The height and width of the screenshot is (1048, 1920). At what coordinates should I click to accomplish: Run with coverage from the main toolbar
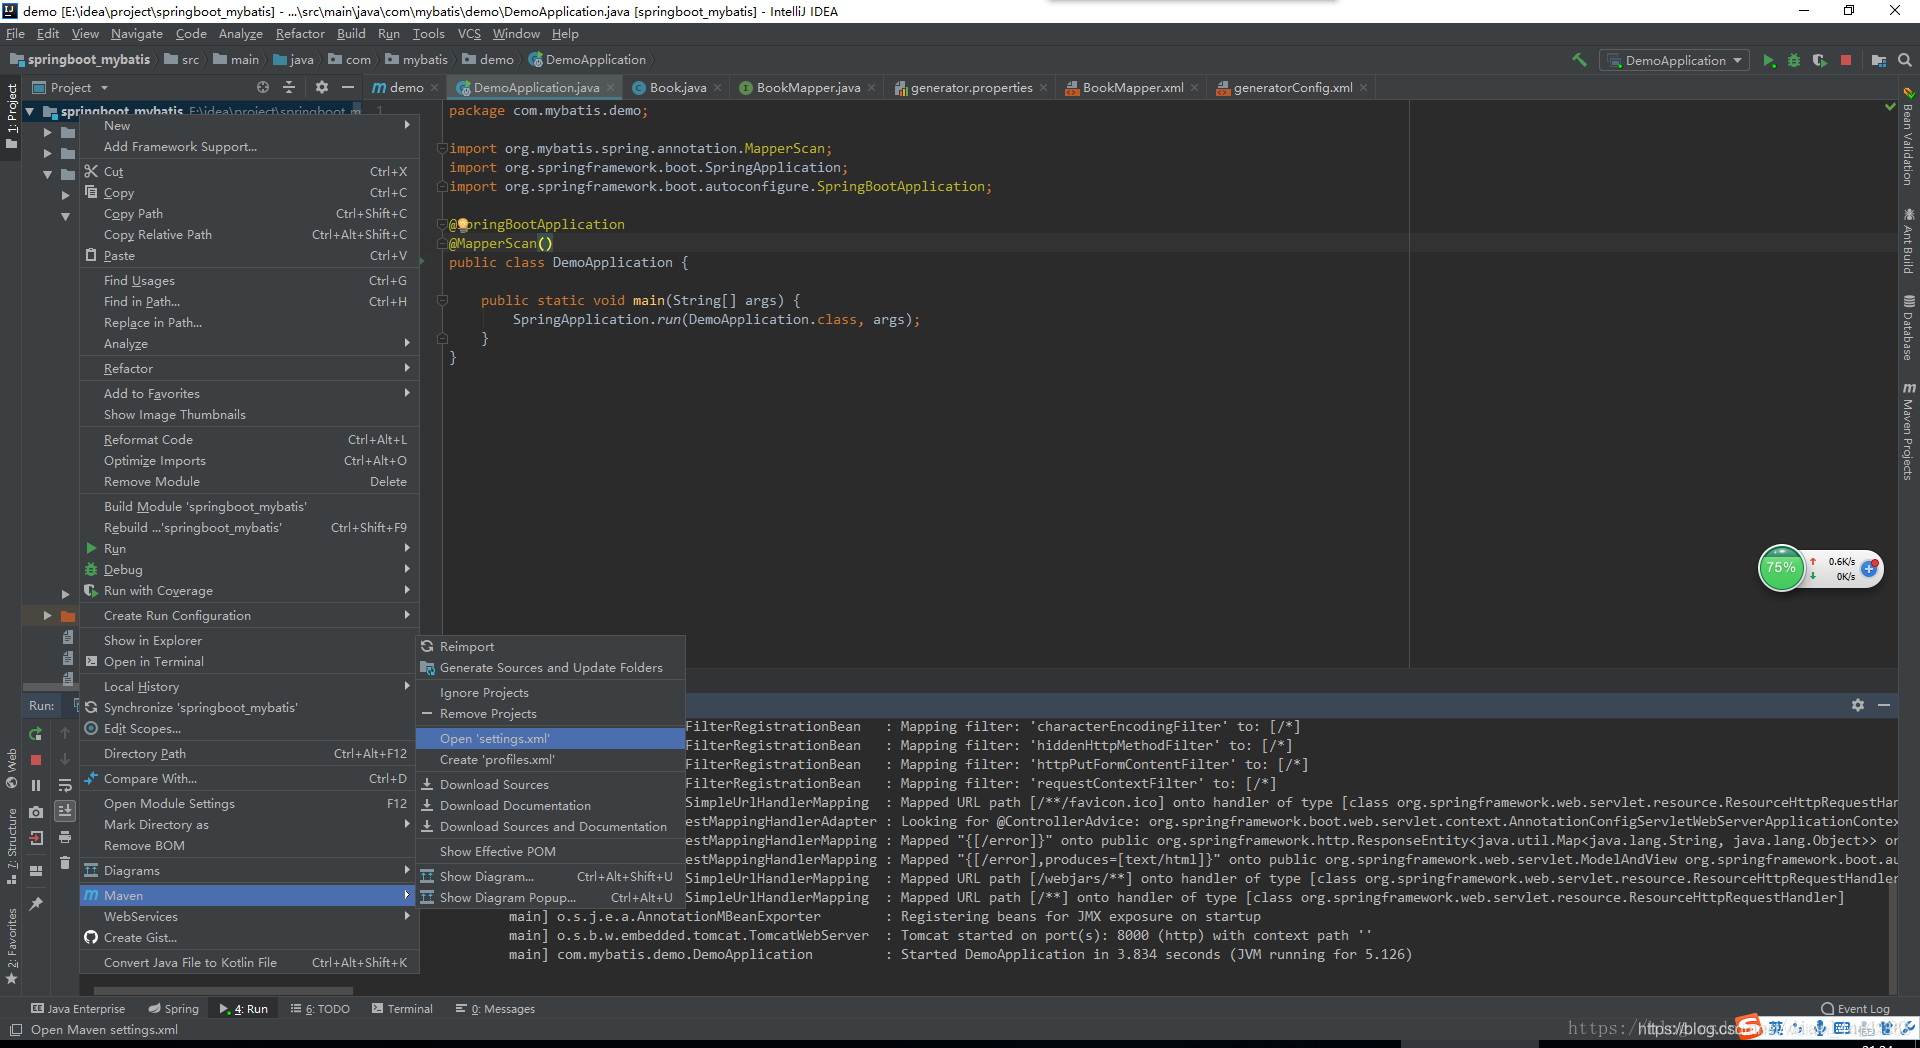tap(1819, 61)
